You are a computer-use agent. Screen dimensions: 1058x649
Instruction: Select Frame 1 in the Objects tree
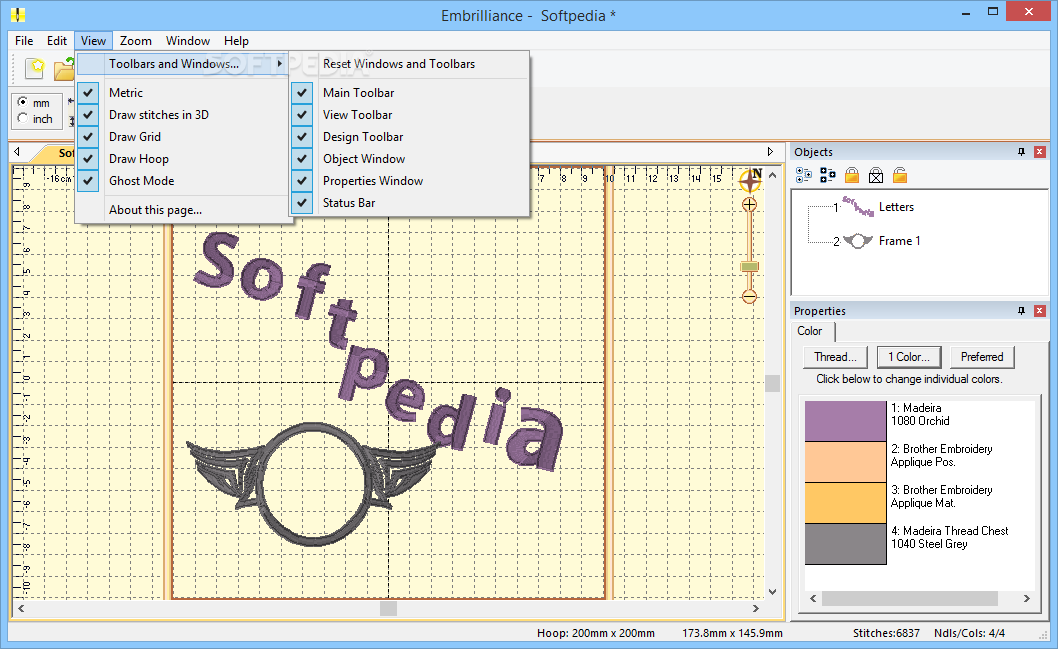click(899, 241)
